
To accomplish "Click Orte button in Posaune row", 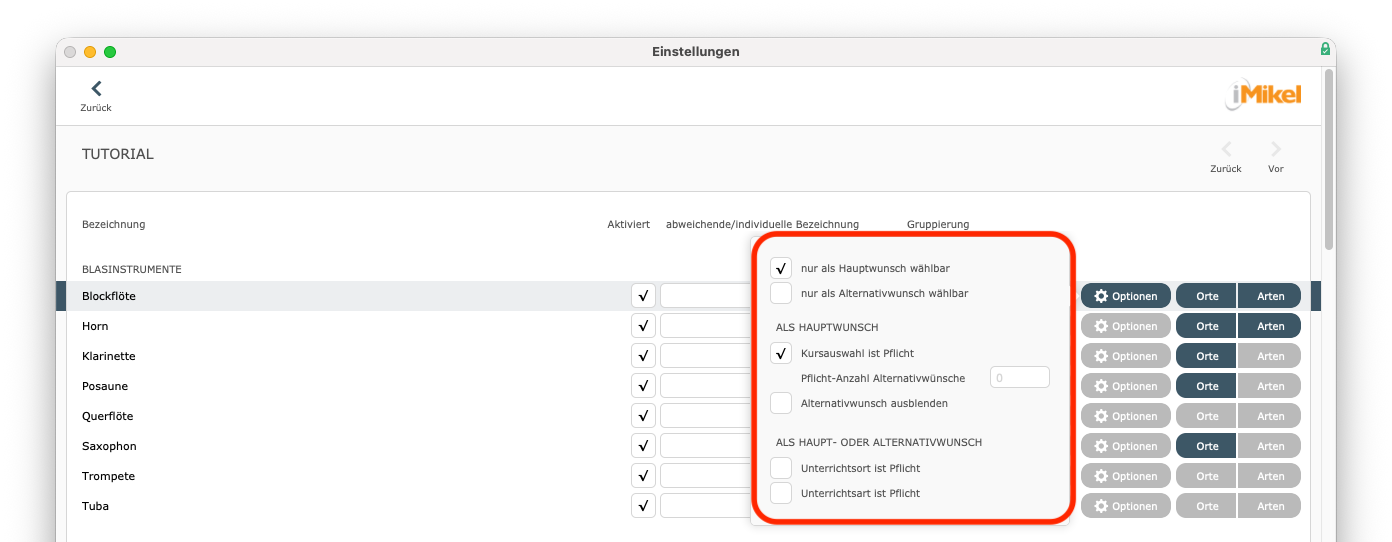I will pos(1207,386).
